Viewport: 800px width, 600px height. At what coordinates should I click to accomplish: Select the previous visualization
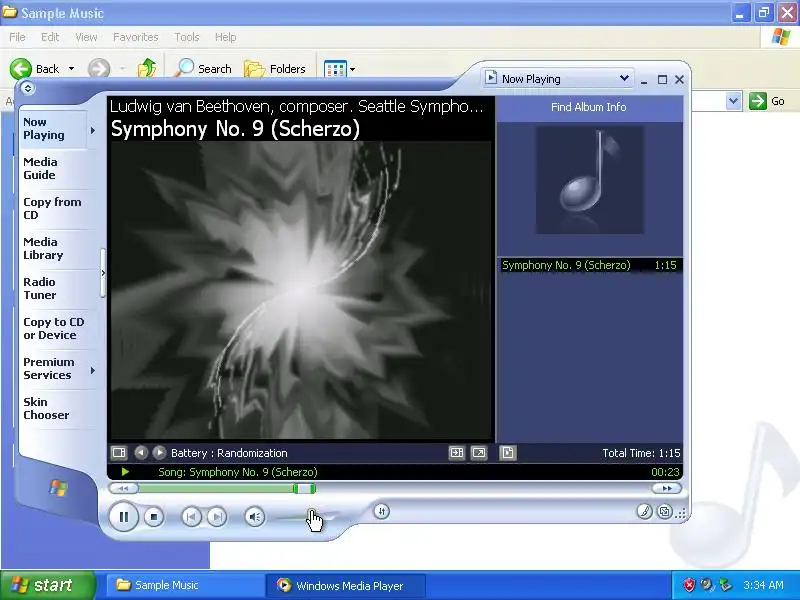coord(141,453)
